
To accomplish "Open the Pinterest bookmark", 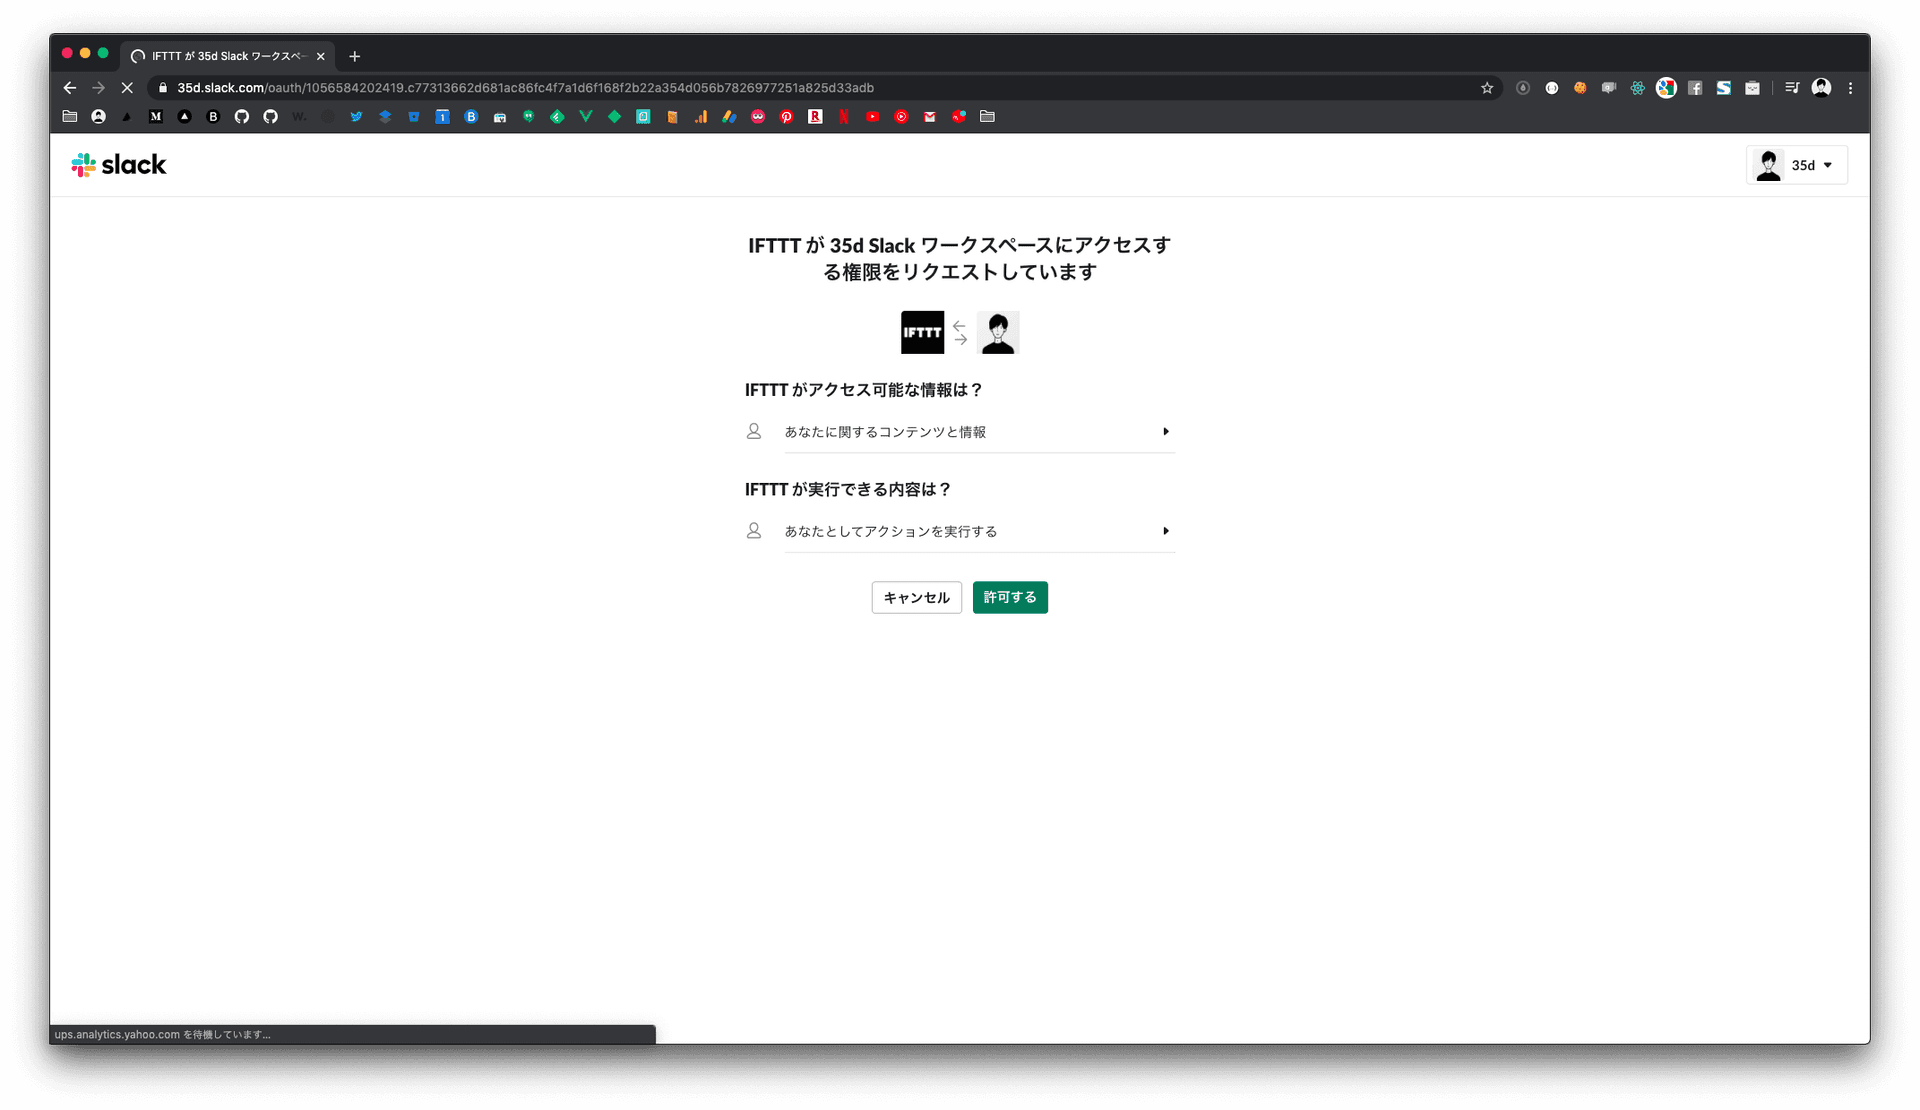I will tap(787, 117).
